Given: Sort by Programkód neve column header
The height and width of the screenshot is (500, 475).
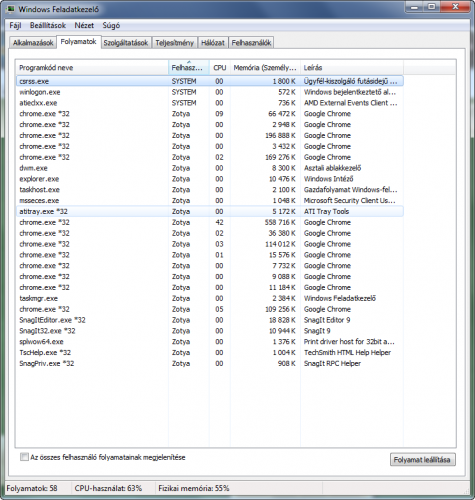Looking at the screenshot, I should 92,68.
